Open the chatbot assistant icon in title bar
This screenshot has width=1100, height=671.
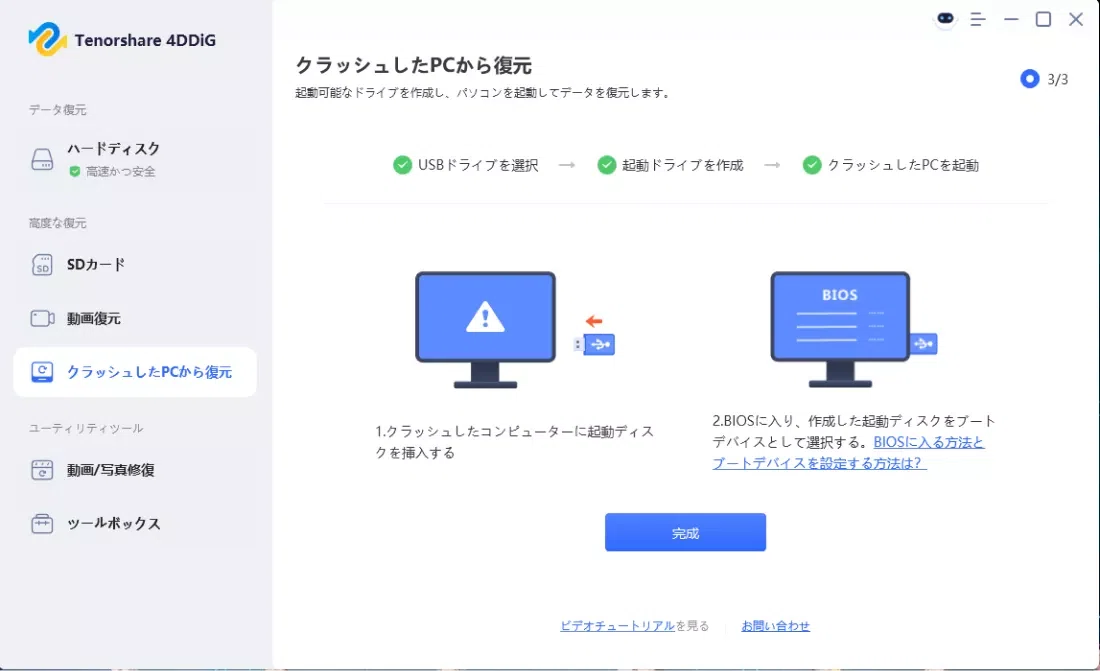pyautogui.click(x=945, y=19)
